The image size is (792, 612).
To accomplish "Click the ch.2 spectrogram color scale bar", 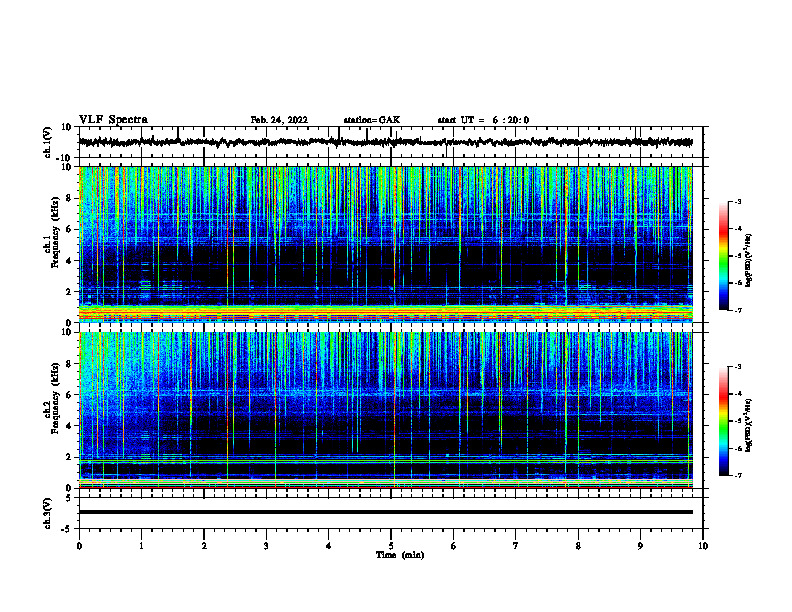I will click(723, 421).
